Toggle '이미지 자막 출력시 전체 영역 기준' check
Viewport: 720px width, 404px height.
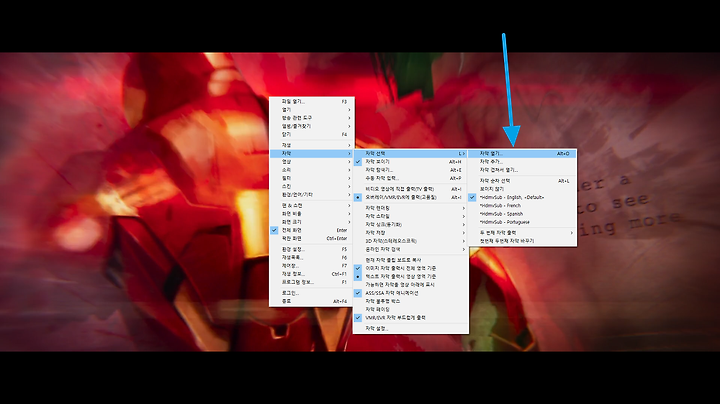click(411, 268)
